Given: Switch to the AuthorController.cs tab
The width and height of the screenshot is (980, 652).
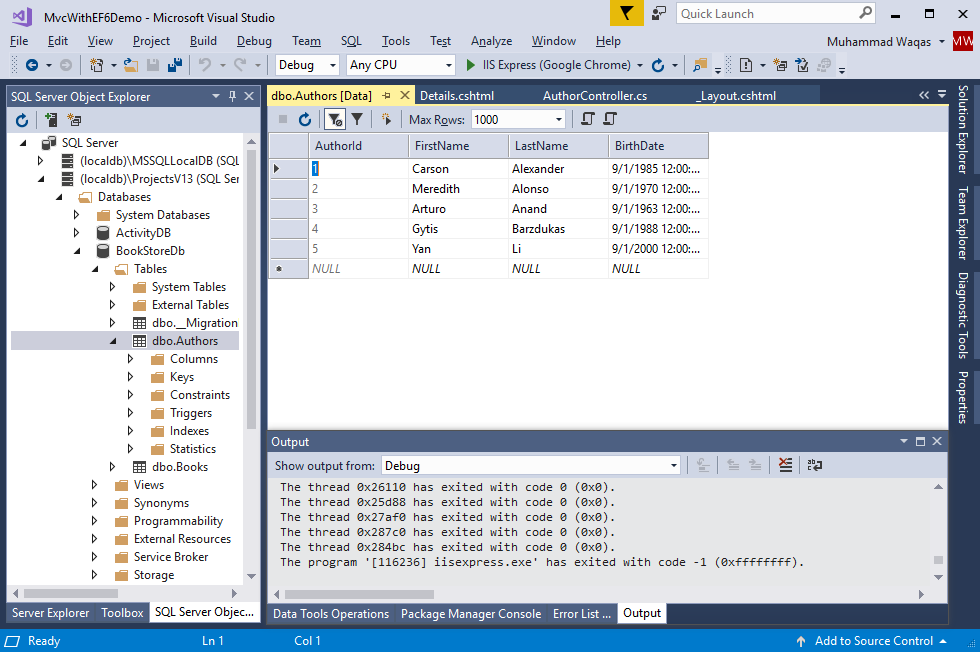Looking at the screenshot, I should coord(595,96).
